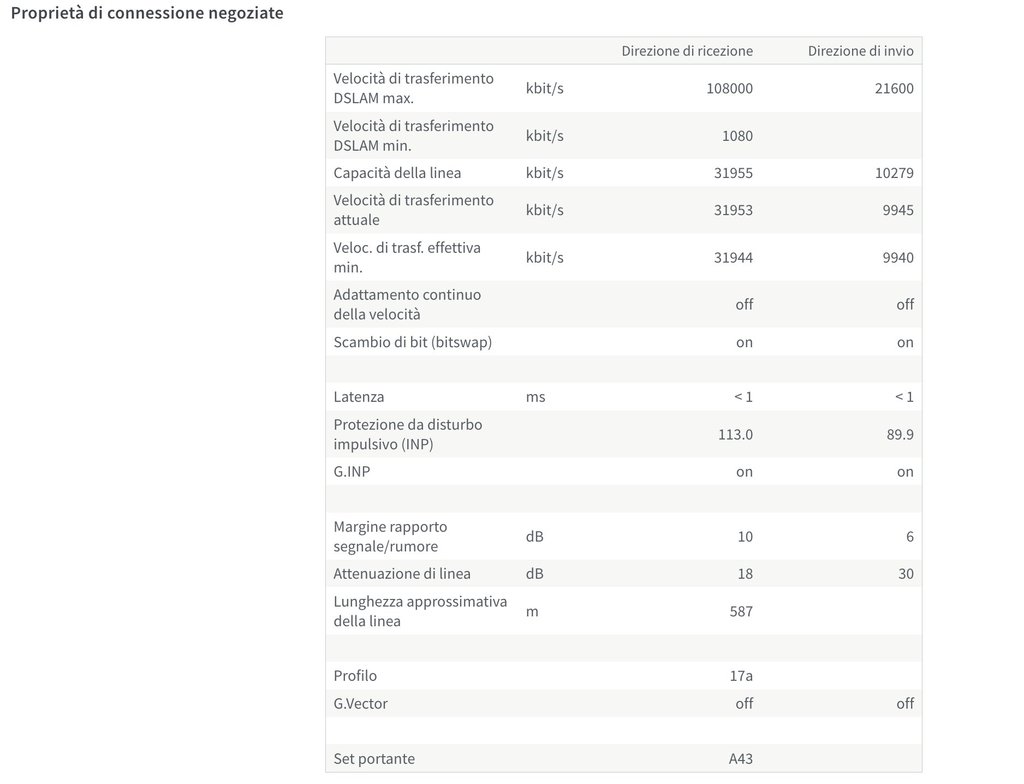Select the 'Margine rapporto segnale/rumore' label

point(391,536)
